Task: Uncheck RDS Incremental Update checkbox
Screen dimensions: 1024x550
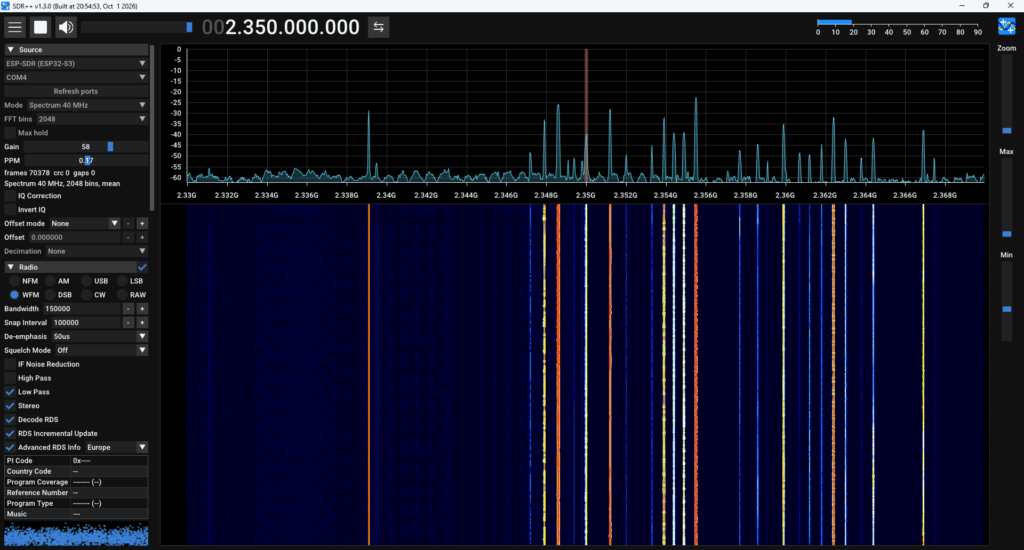Action: click(x=10, y=433)
